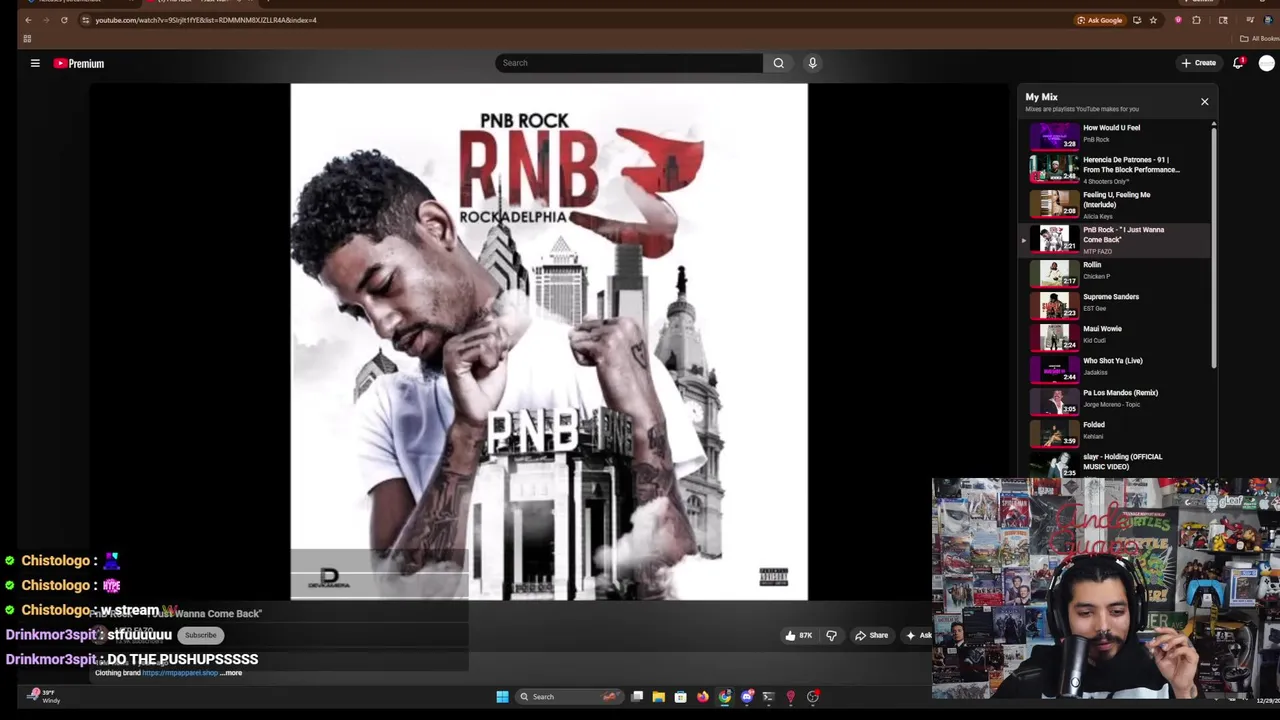Click the Create button
The width and height of the screenshot is (1280, 720).
pyautogui.click(x=1198, y=63)
